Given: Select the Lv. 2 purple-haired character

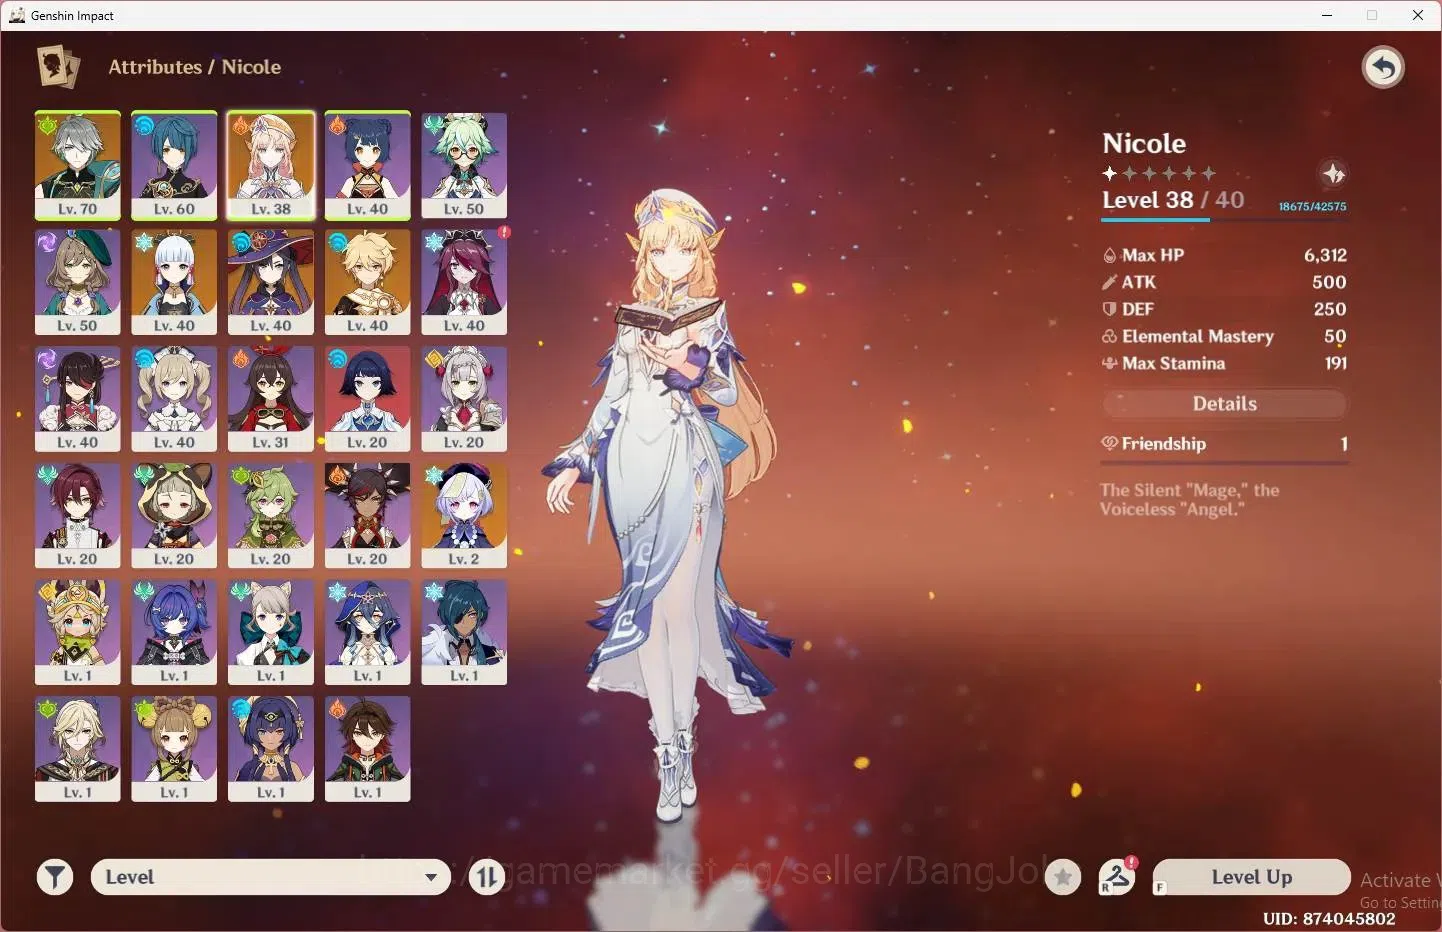Looking at the screenshot, I should pos(464,515).
